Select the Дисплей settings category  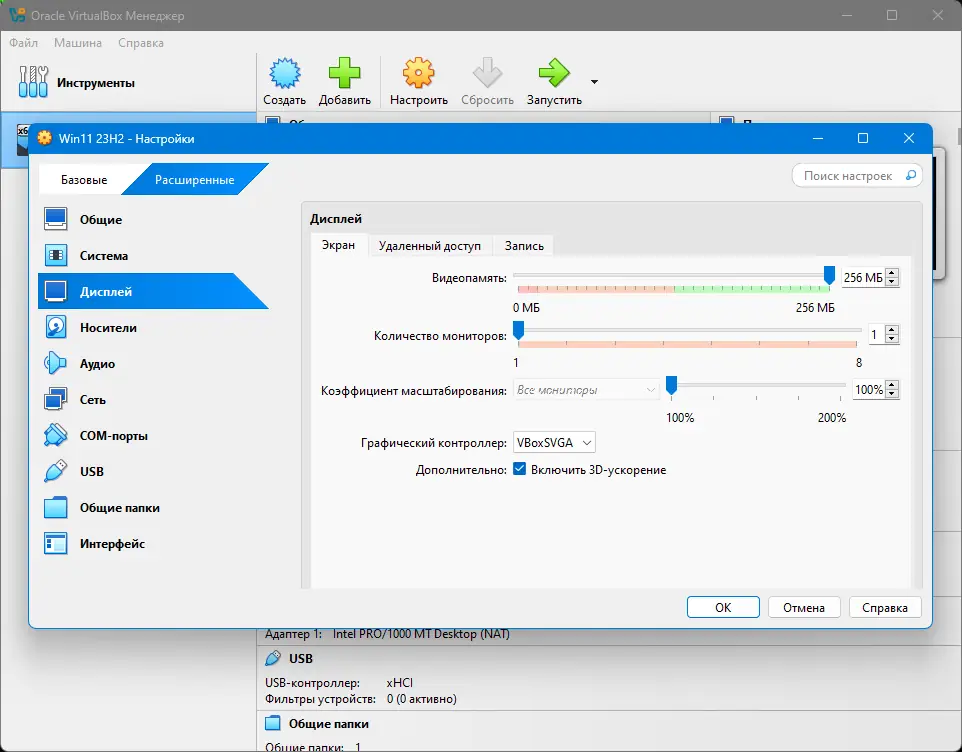coord(153,291)
